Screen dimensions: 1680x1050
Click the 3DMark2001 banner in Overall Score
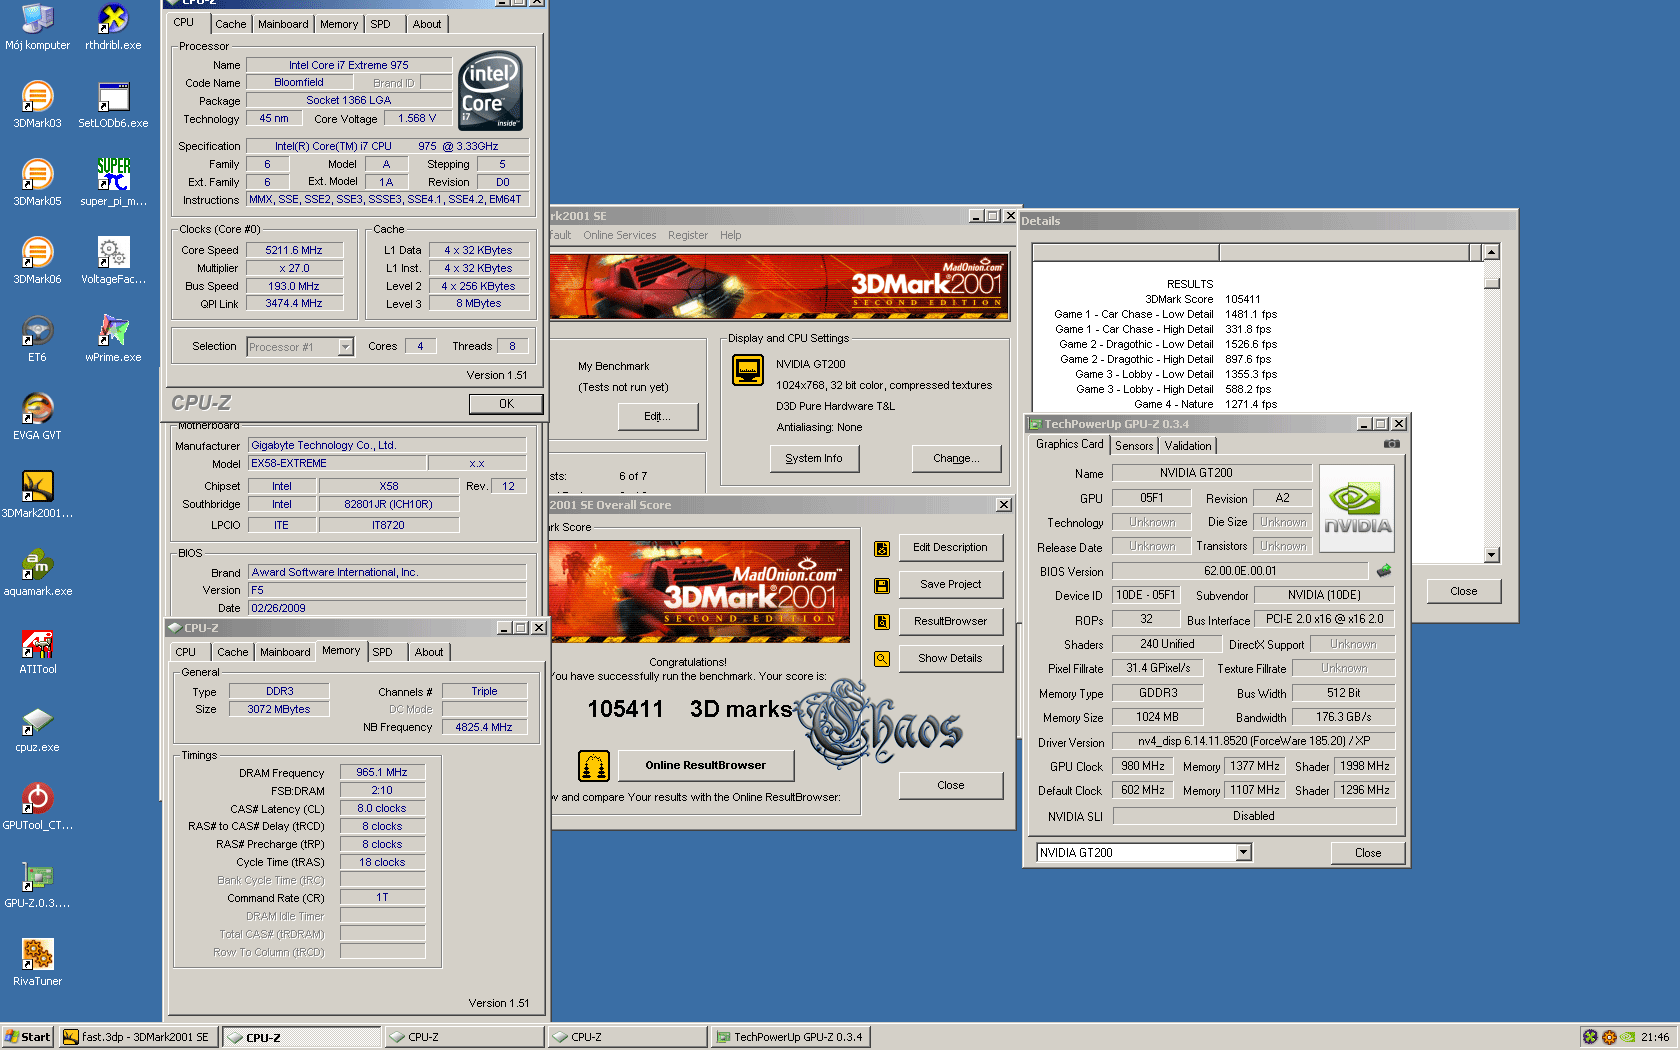699,591
